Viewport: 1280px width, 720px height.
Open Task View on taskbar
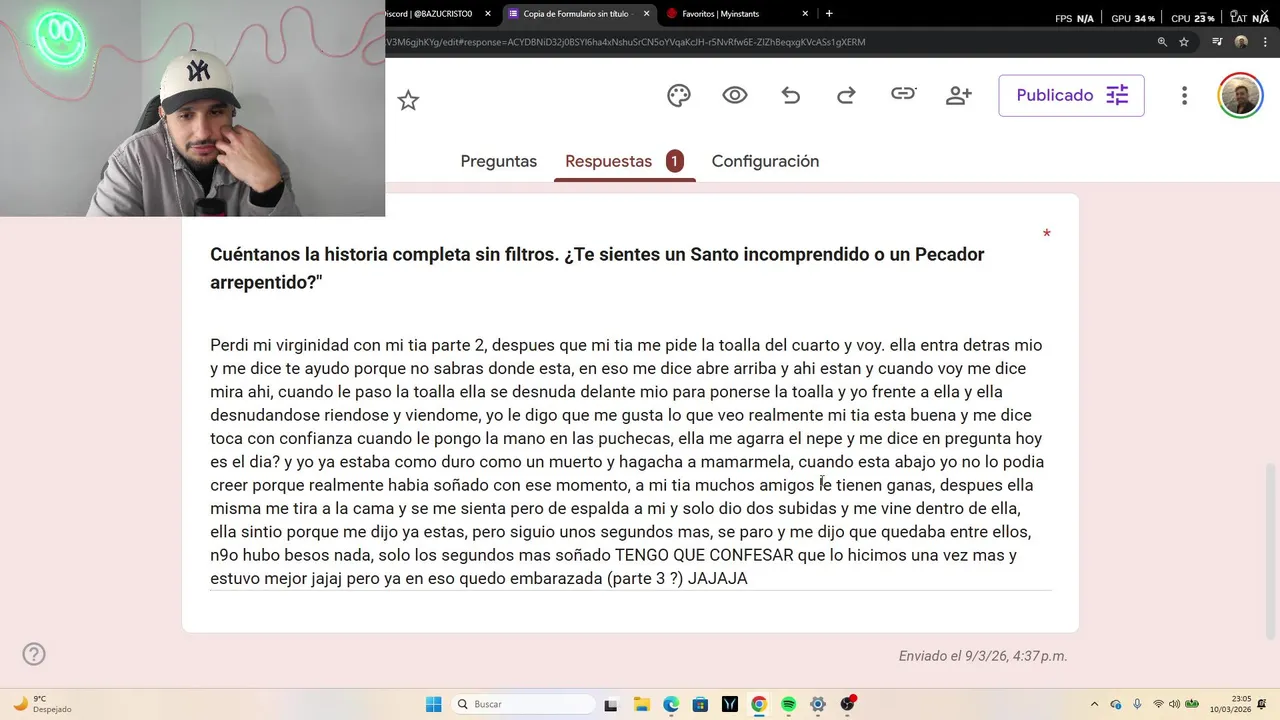point(611,705)
